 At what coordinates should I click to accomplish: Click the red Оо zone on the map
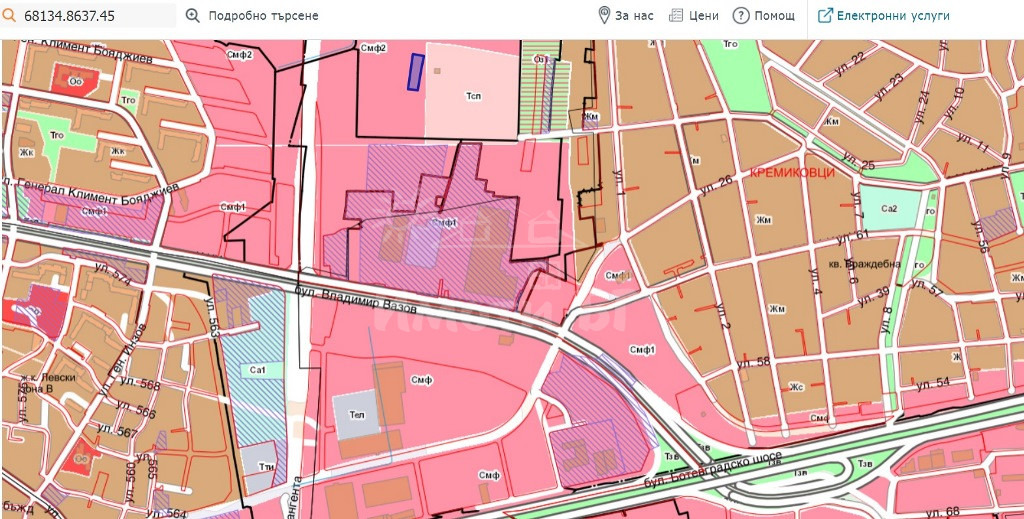point(75,79)
